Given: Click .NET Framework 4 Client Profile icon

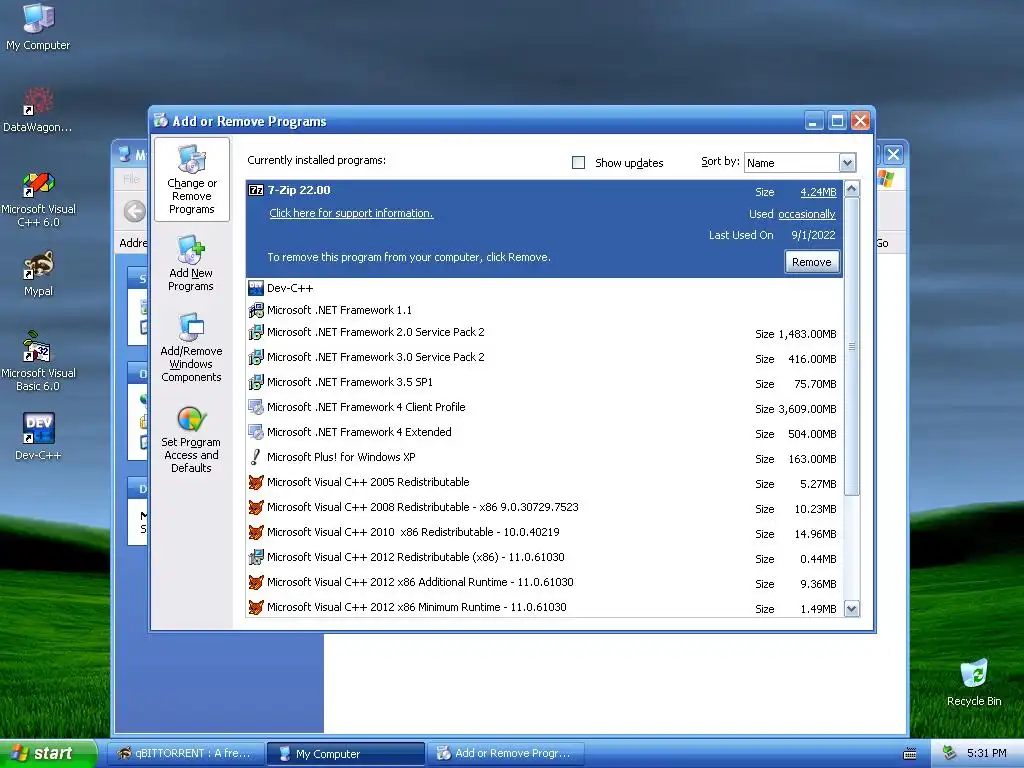Looking at the screenshot, I should point(256,408).
